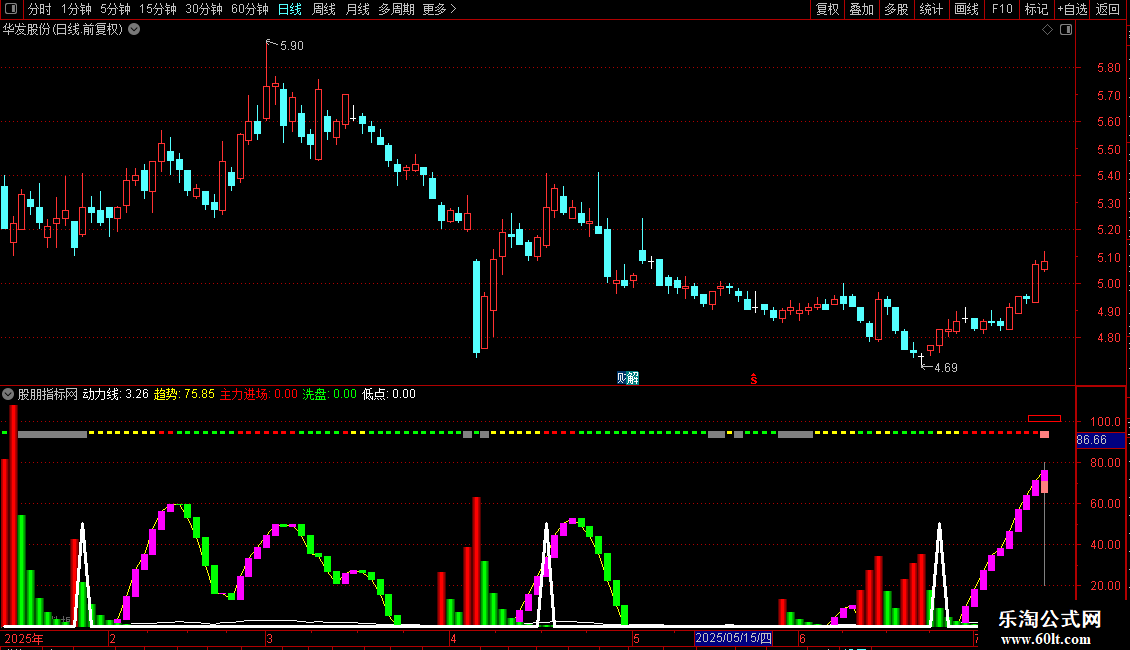The width and height of the screenshot is (1130, 650).
Task: Open the 复权 adjustment option
Action: (x=827, y=9)
